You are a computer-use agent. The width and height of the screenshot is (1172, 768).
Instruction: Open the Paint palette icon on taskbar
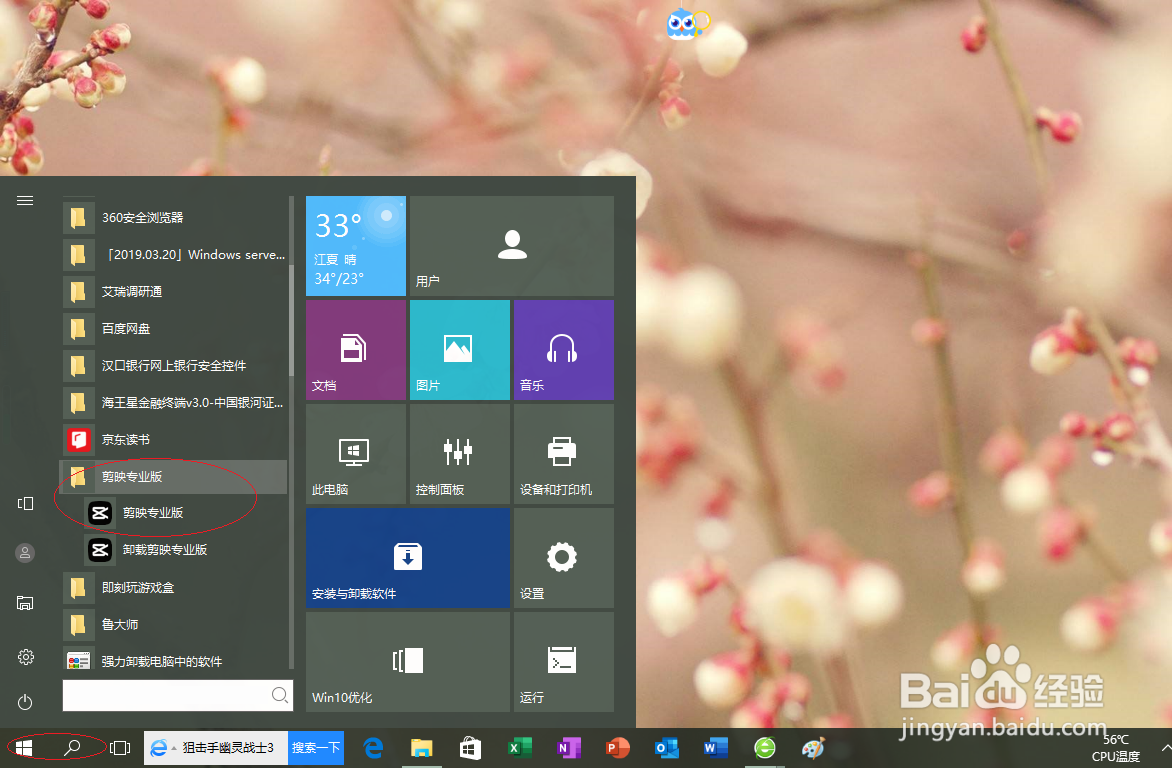click(813, 748)
